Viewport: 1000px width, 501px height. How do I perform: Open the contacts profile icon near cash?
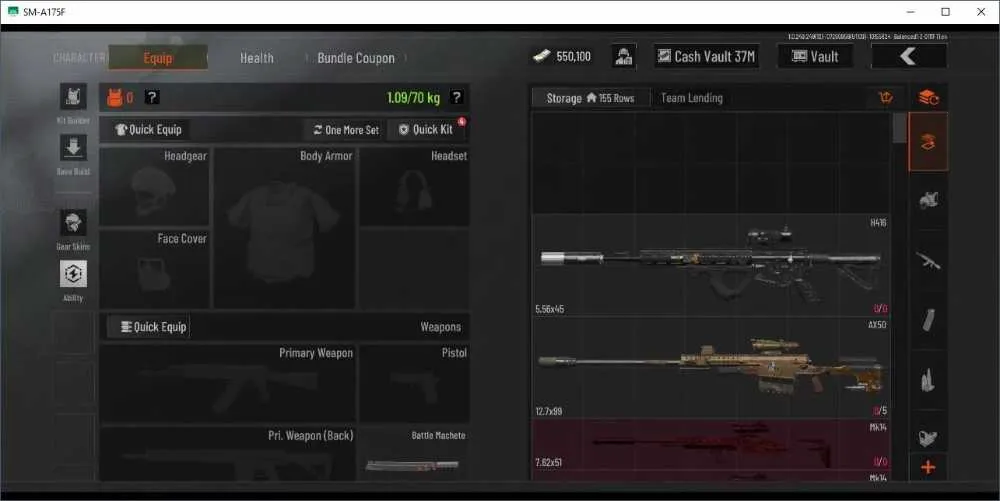(624, 56)
